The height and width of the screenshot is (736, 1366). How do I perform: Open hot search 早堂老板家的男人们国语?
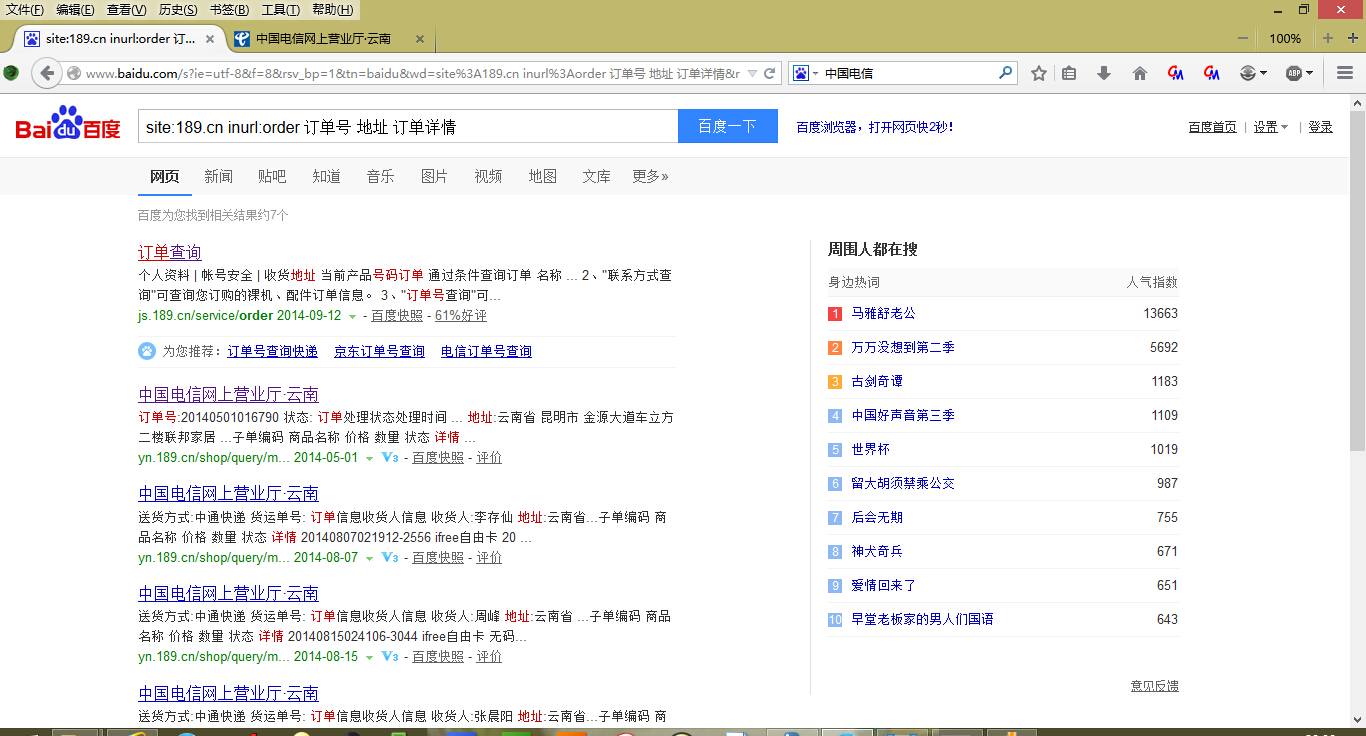(922, 620)
